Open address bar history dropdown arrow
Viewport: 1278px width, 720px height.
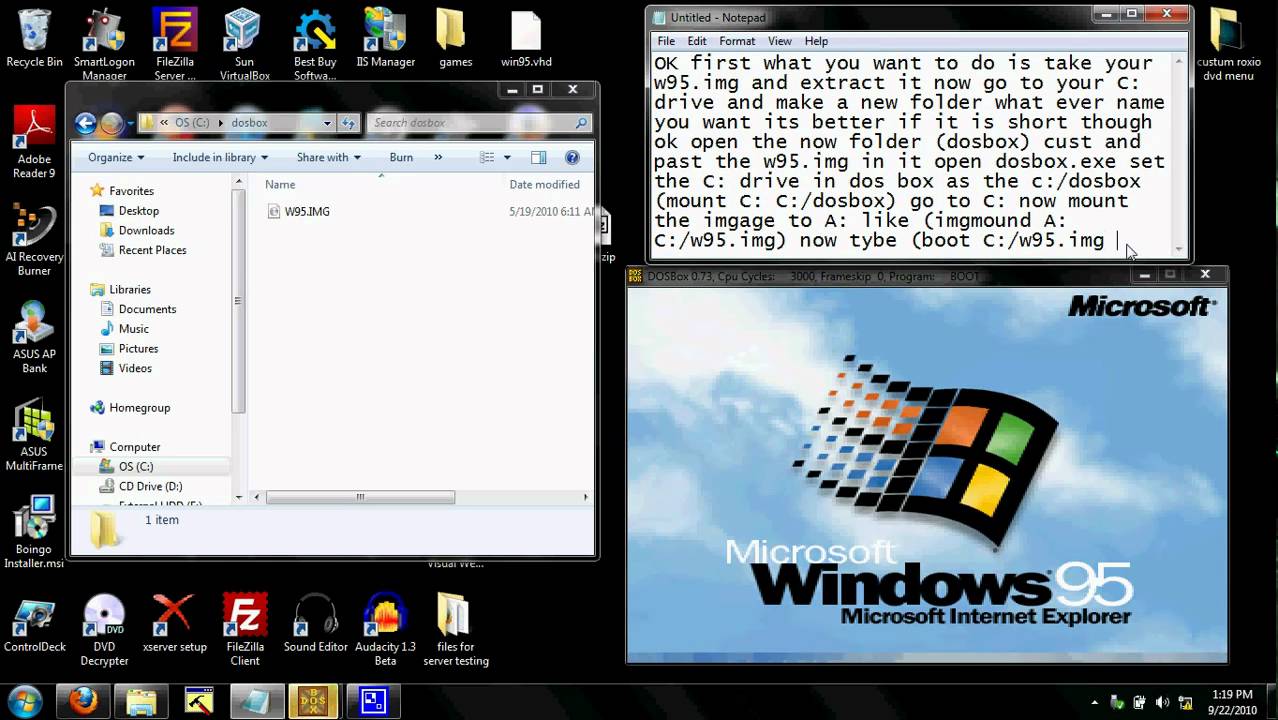tap(327, 123)
